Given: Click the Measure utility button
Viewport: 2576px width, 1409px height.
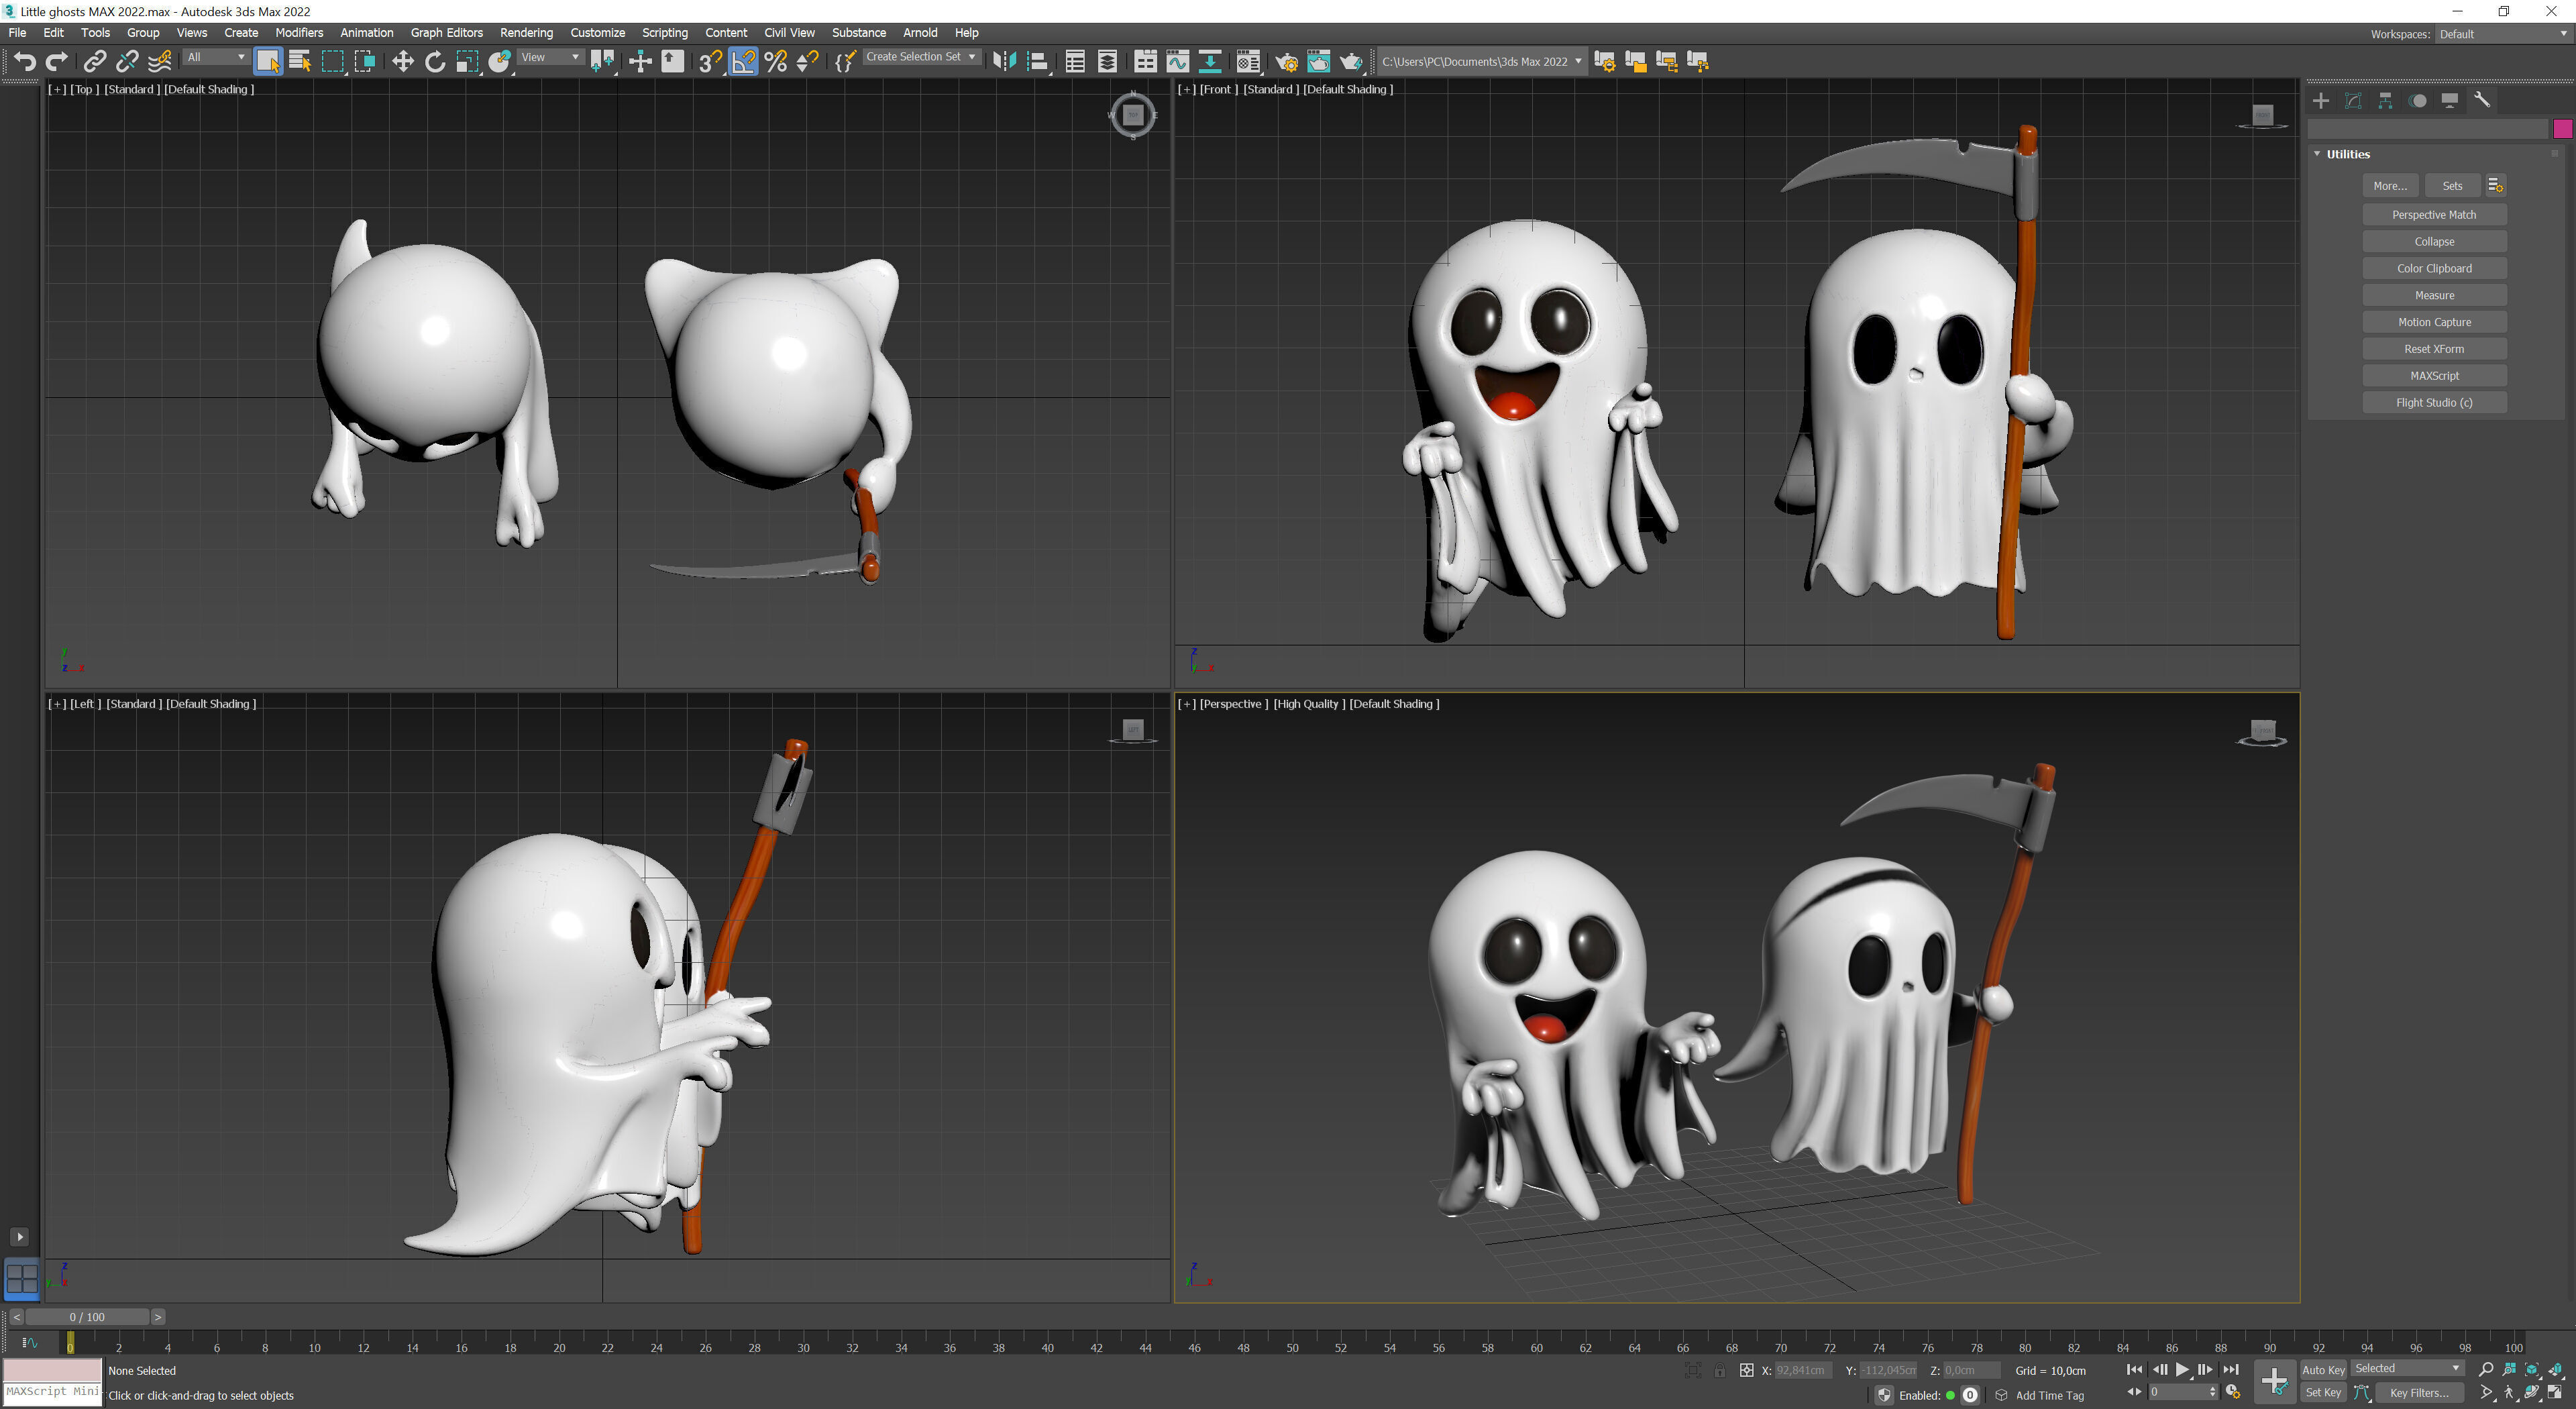Looking at the screenshot, I should pyautogui.click(x=2434, y=295).
